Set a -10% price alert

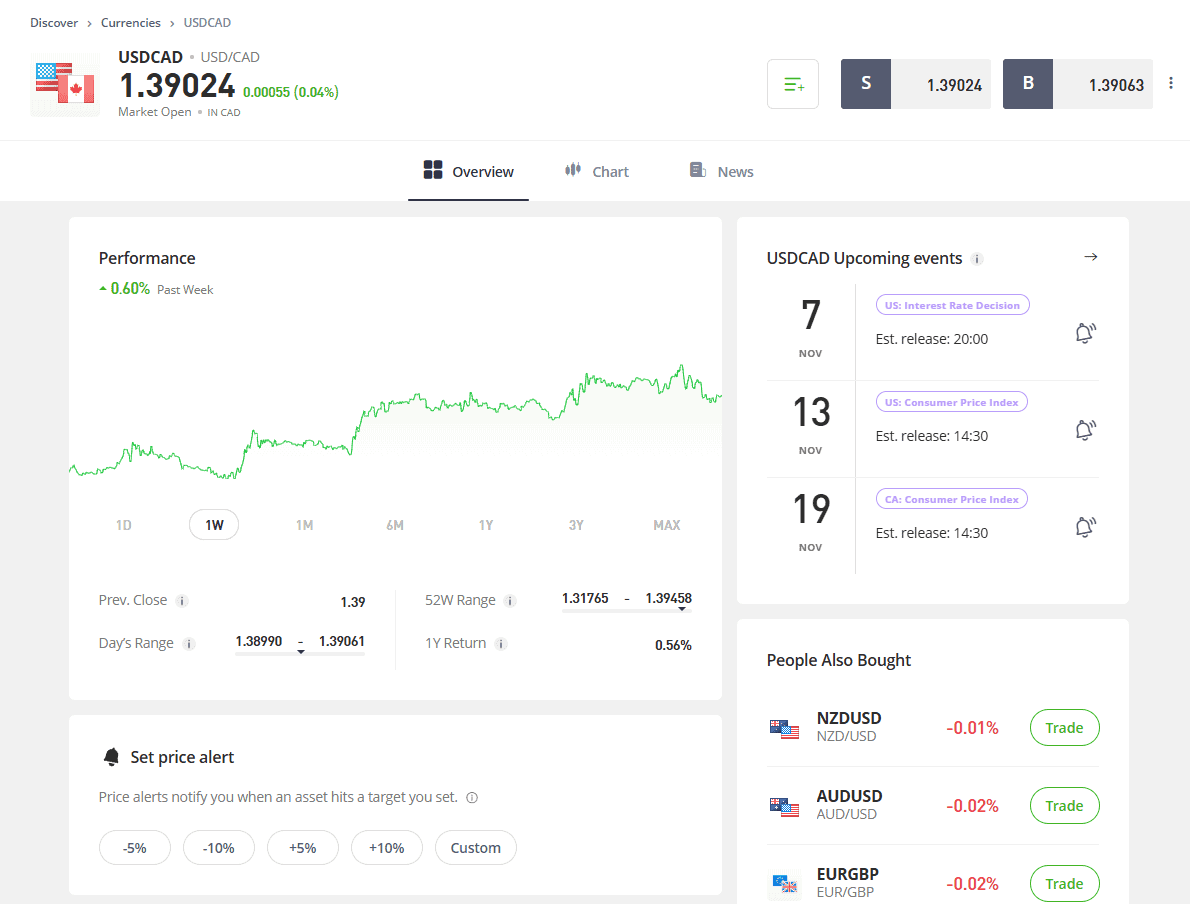pyautogui.click(x=219, y=848)
